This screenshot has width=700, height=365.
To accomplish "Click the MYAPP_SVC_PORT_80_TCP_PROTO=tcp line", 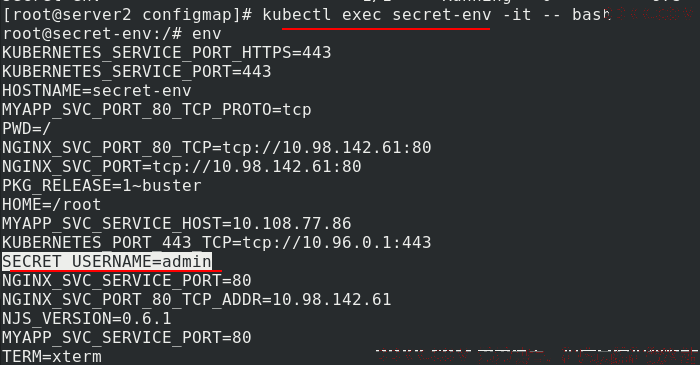I will click(x=157, y=110).
